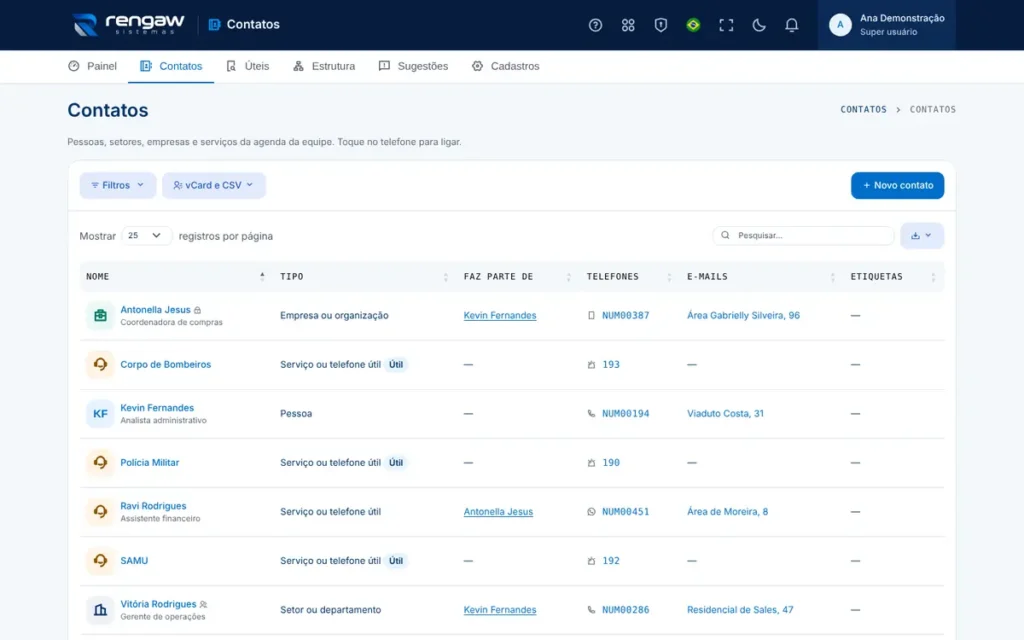This screenshot has height=640, width=1024.
Task: Call phone number NUM00387
Action: (626, 315)
